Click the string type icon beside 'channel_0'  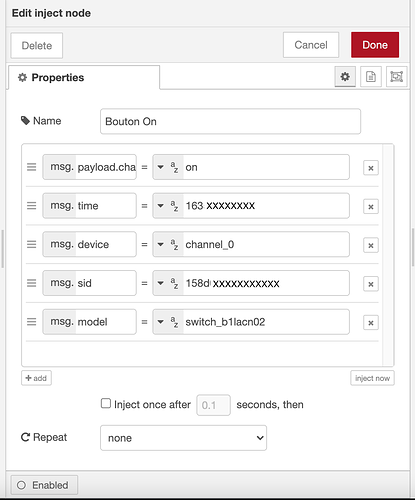click(x=174, y=244)
